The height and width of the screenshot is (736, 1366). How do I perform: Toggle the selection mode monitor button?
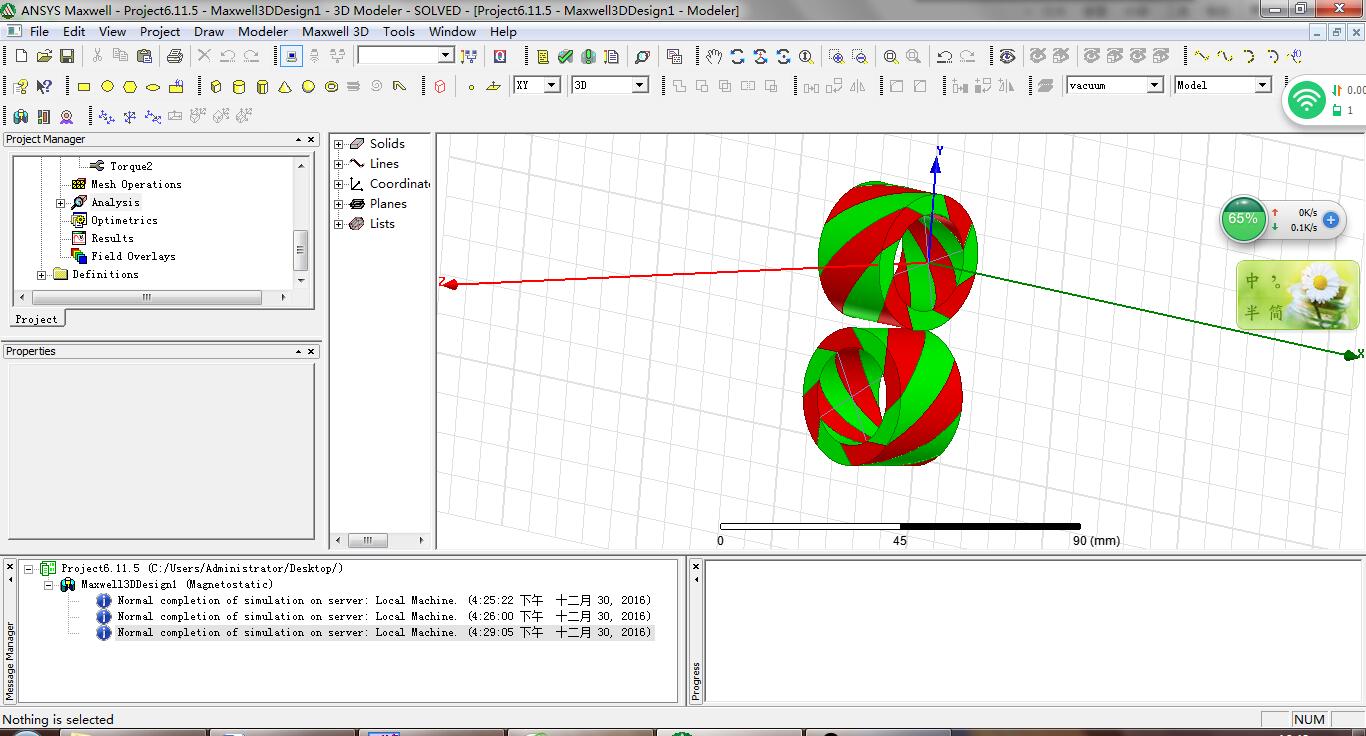291,57
